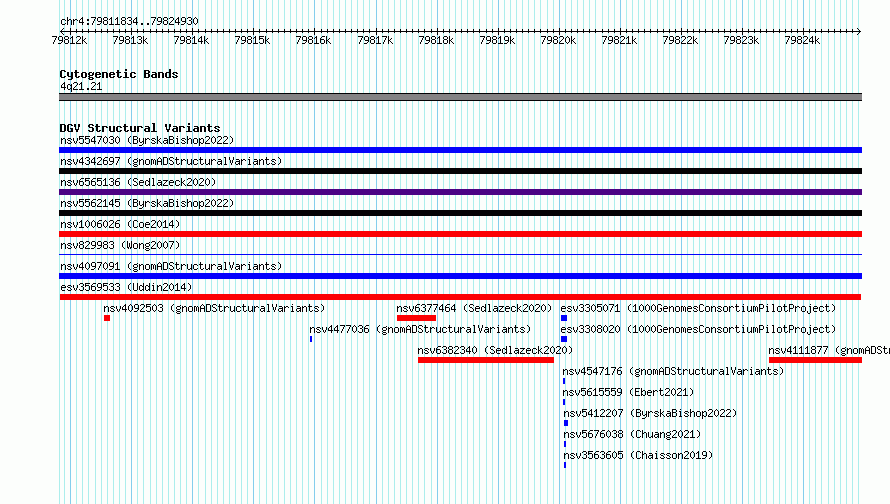This screenshot has height=504, width=890.
Task: Select the blue tick under nsv4477036
Action: click(311, 339)
